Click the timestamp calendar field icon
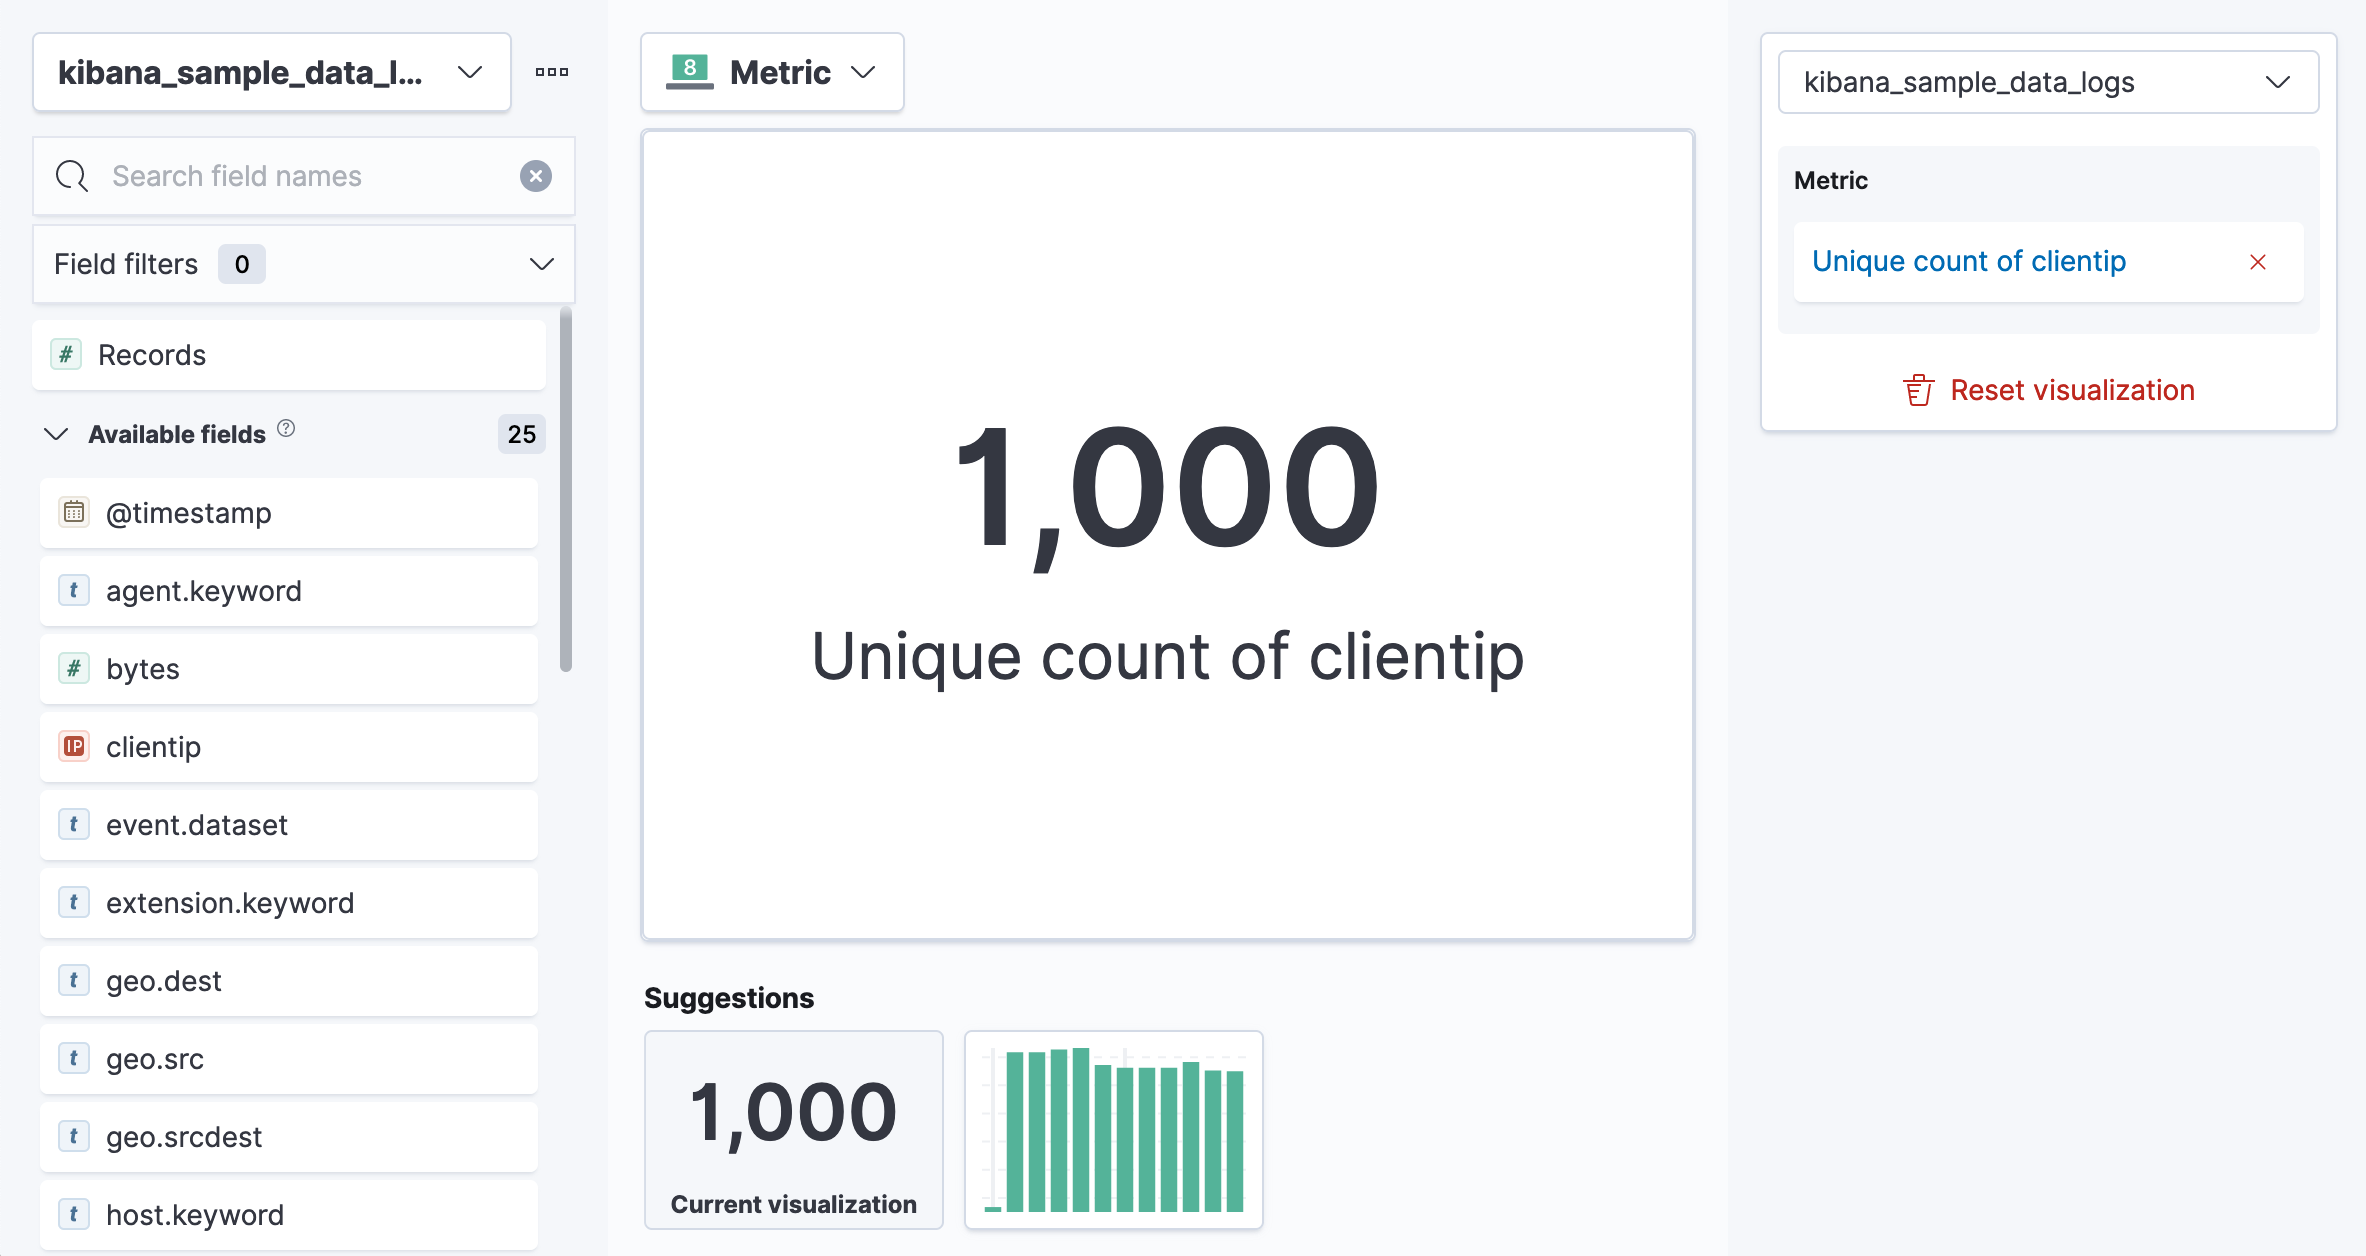 coord(72,513)
